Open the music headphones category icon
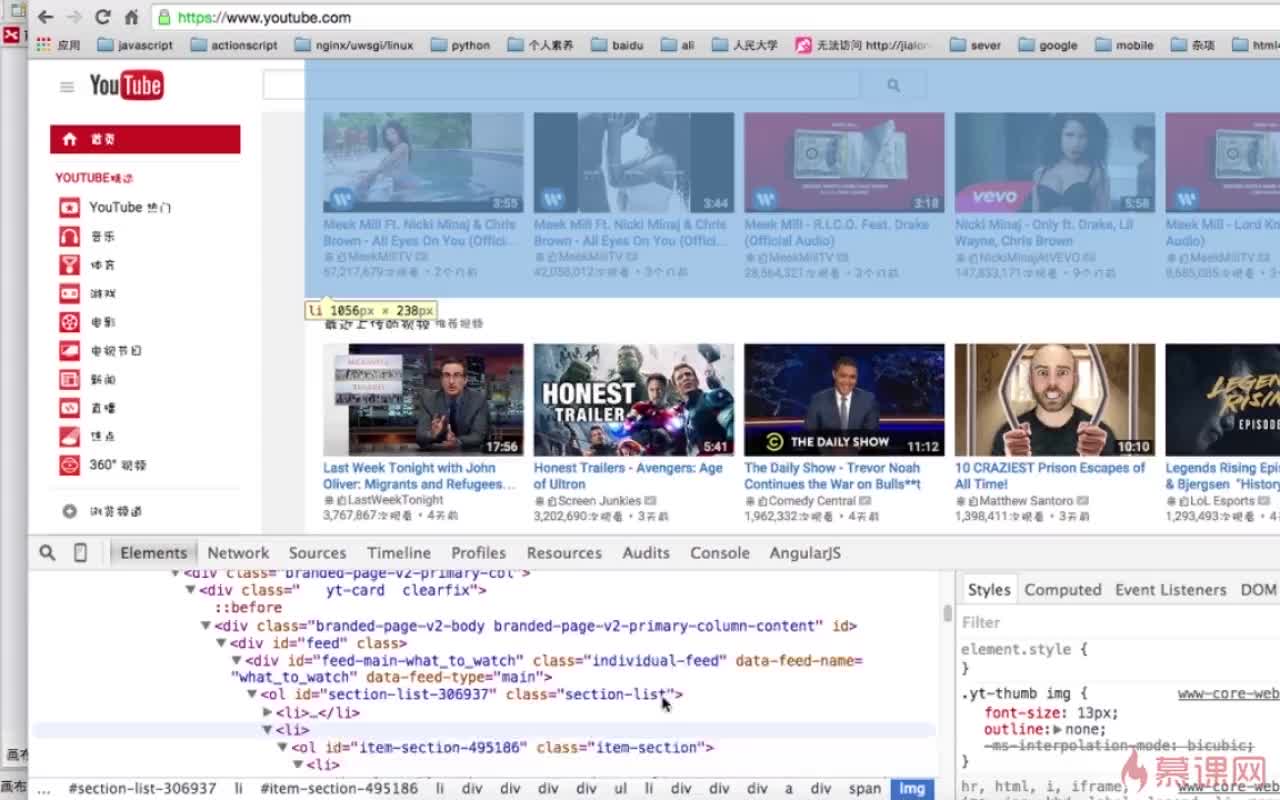Screen dimensions: 1280x800 click(x=69, y=237)
